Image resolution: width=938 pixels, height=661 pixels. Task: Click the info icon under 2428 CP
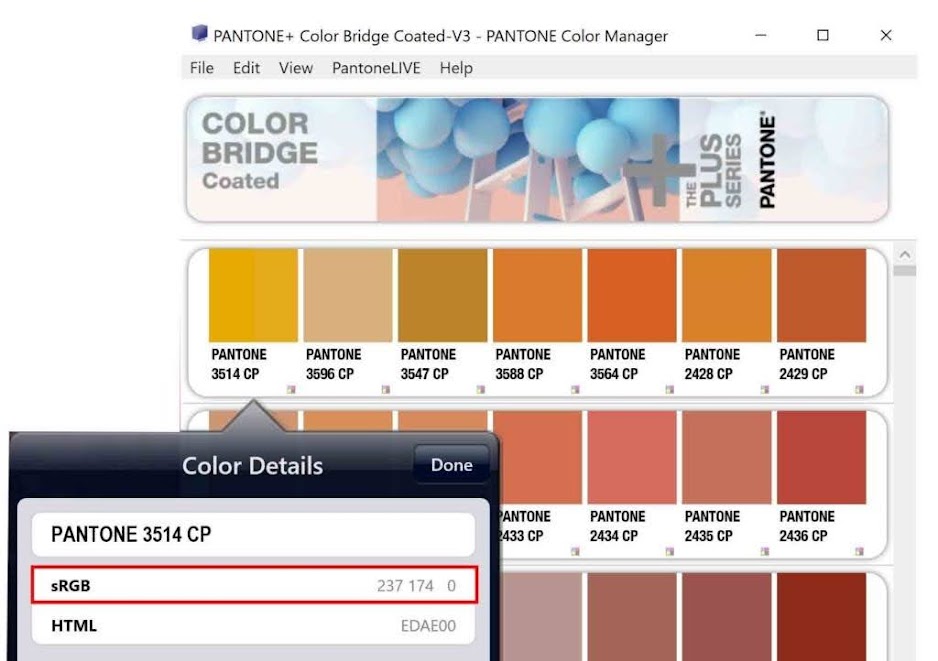765,389
